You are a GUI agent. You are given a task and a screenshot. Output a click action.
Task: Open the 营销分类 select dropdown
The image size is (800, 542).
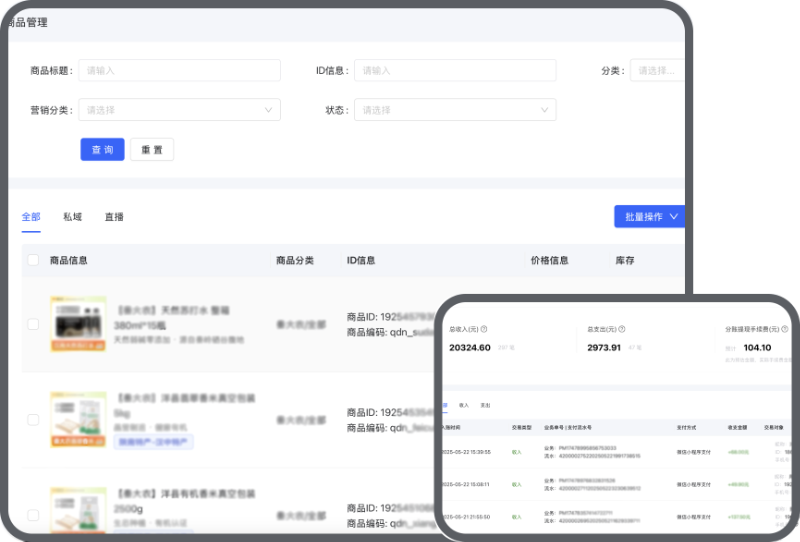[179, 110]
